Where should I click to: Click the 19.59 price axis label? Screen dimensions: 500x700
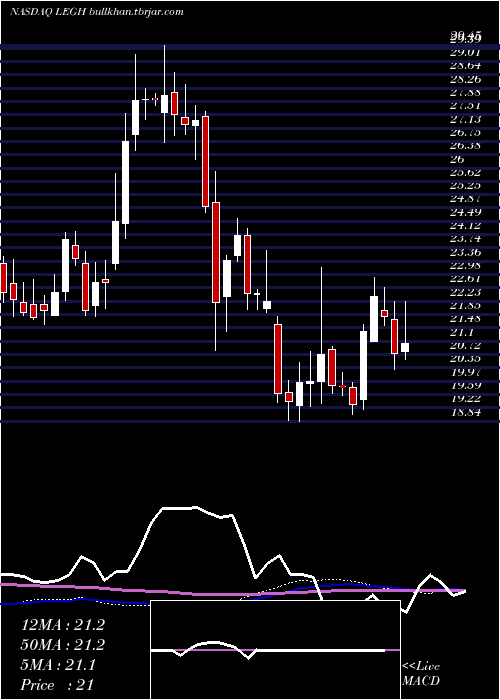(x=466, y=385)
